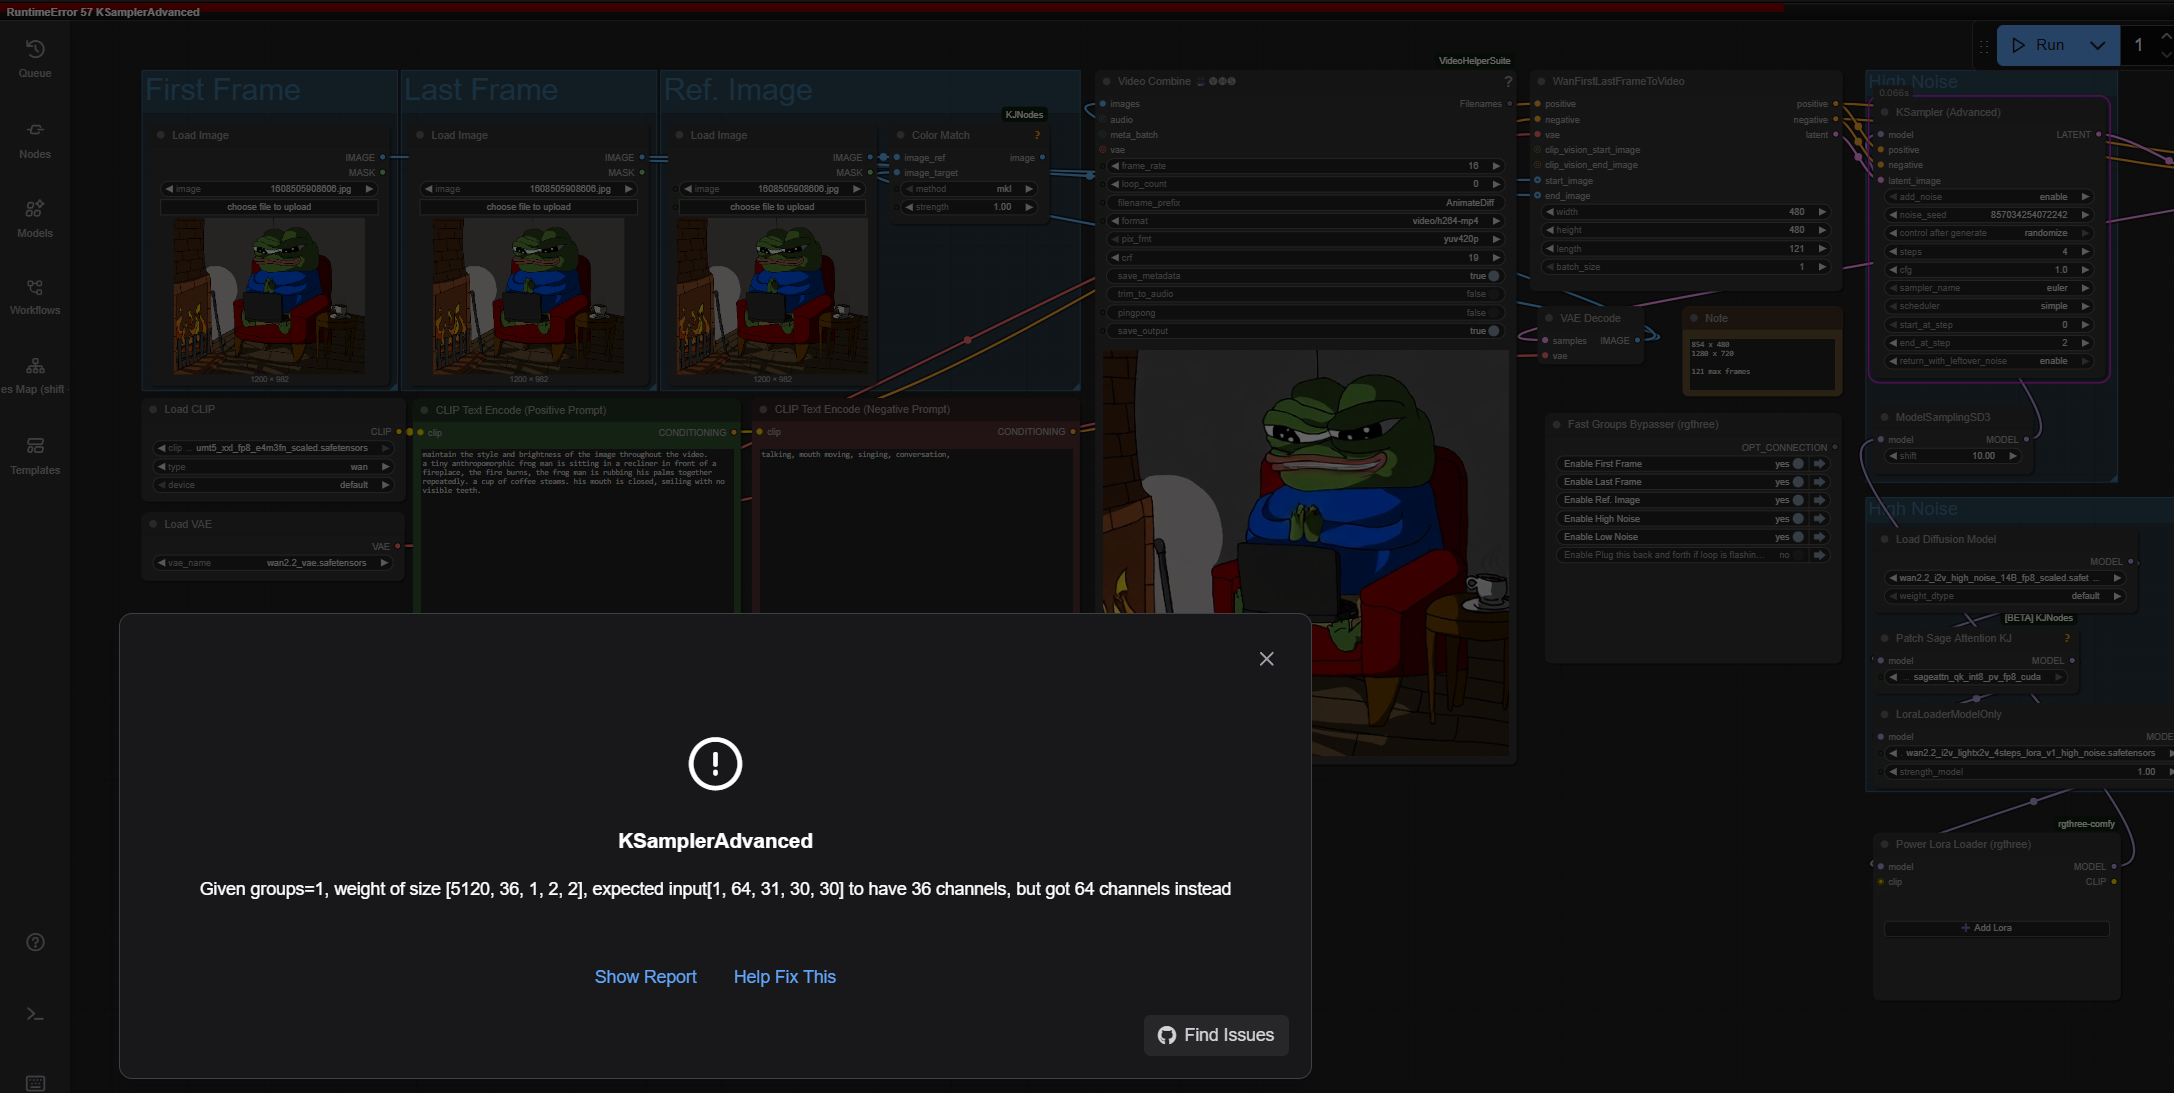The height and width of the screenshot is (1093, 2174).
Task: Collapse the VAE Decode node via title dot
Action: coord(1549,318)
